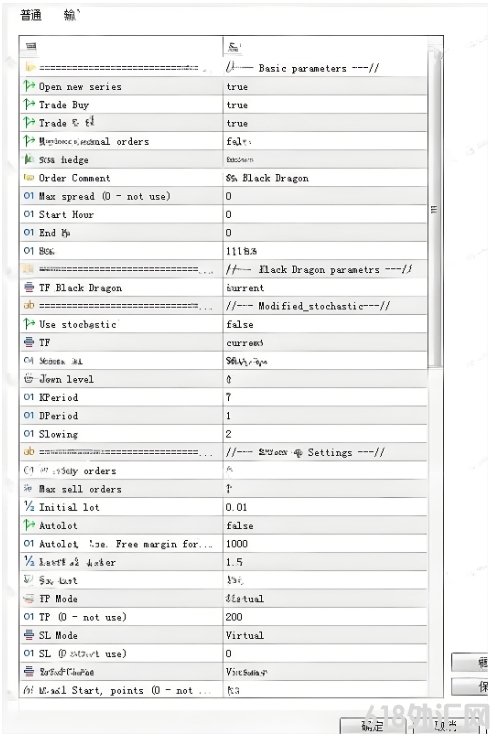Image resolution: width=497 pixels, height=741 pixels.
Task: Click the green arrow icon beside Trade Buy
Action: pyautogui.click(x=29, y=104)
